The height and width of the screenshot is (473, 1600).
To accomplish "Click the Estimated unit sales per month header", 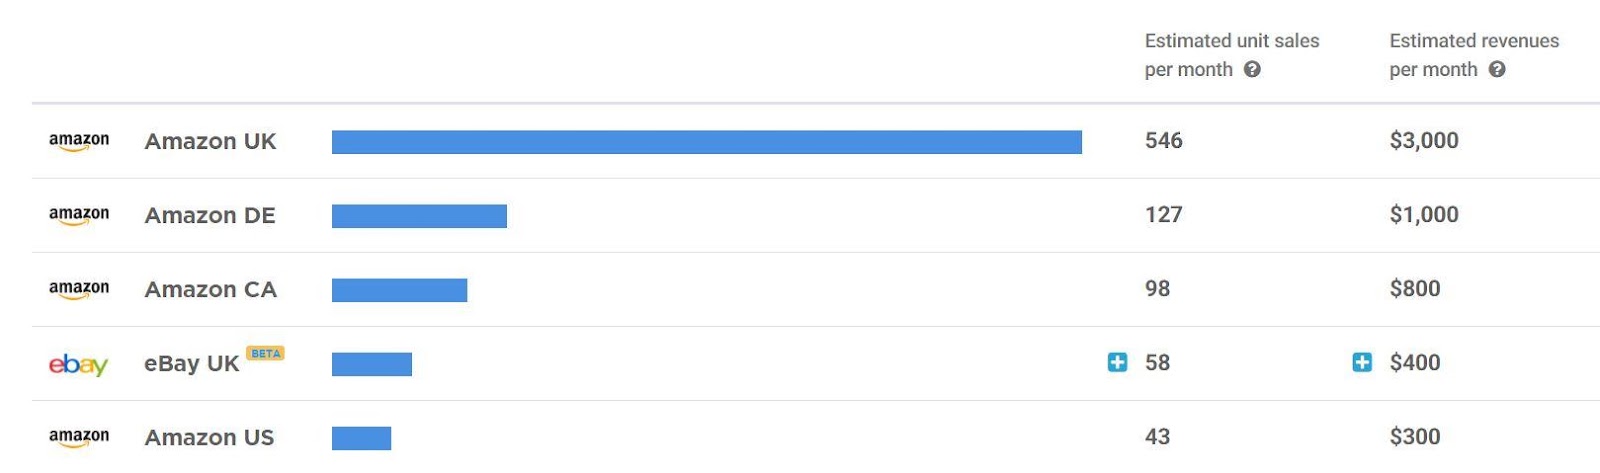I will coord(1231,55).
